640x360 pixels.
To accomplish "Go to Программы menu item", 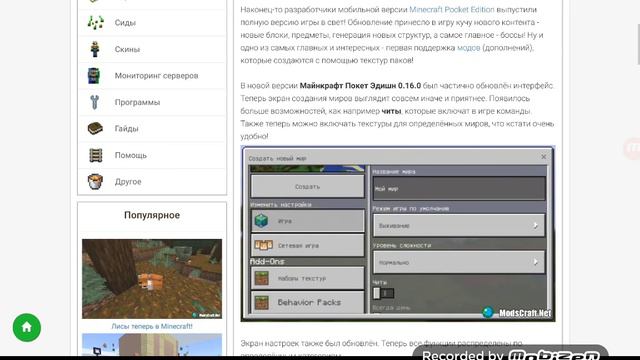I will [152, 102].
